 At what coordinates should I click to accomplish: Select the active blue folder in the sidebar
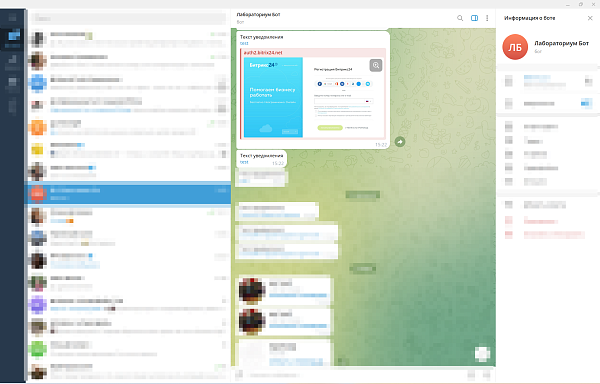(12, 39)
